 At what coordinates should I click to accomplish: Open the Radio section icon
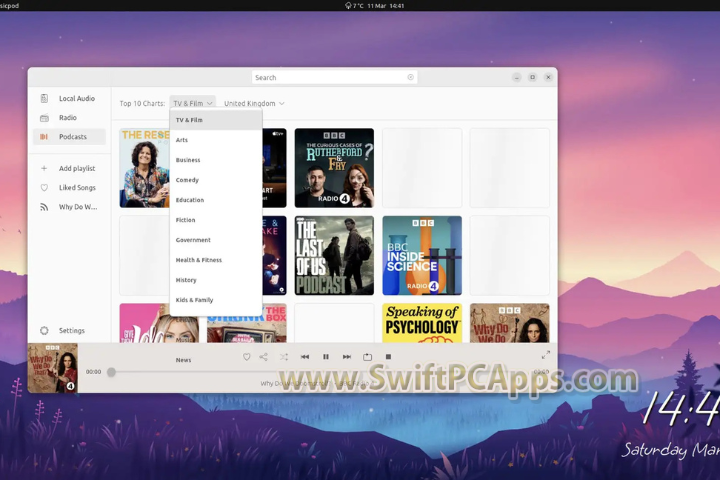44,118
